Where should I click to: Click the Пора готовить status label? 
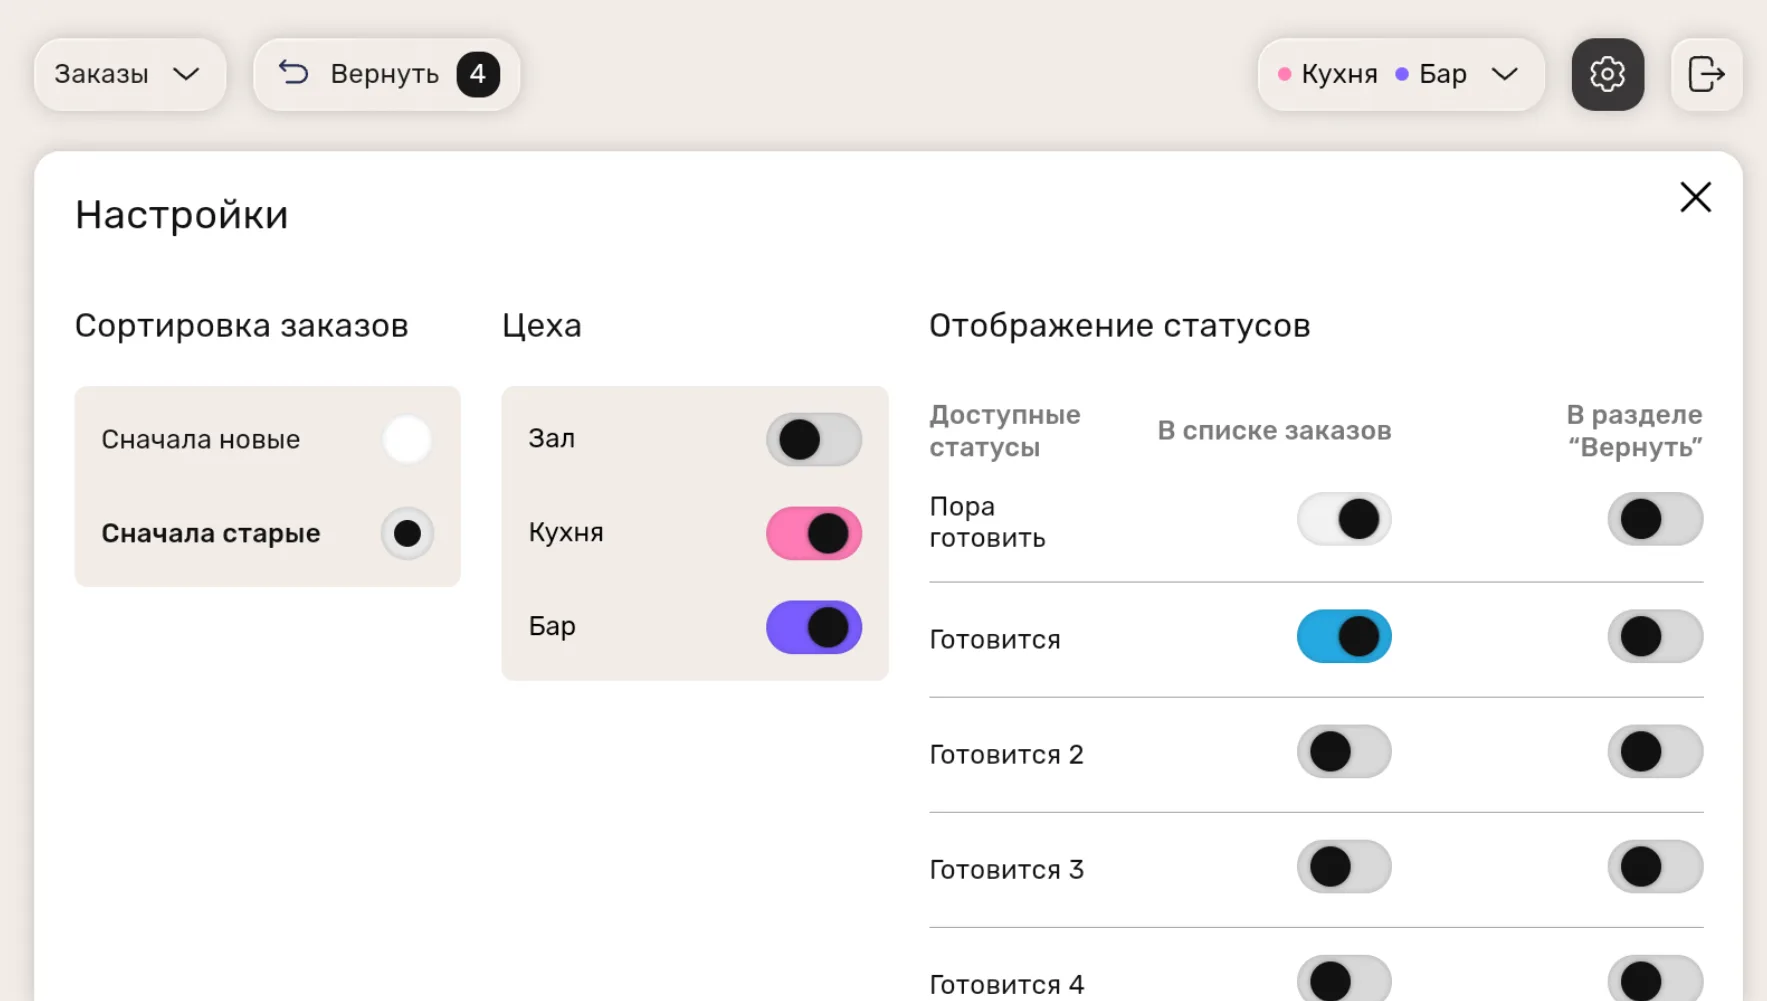point(987,522)
